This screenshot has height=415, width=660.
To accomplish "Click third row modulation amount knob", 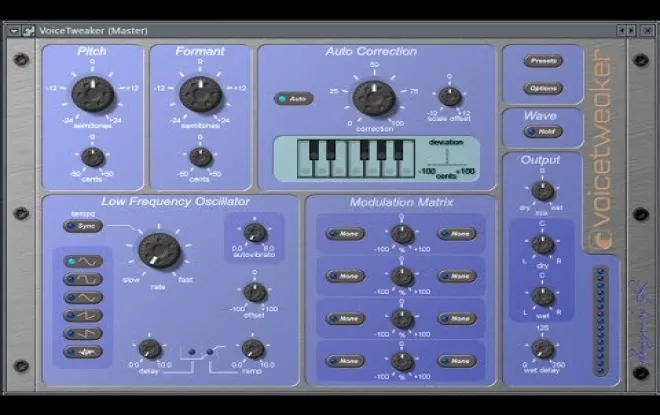I will point(402,319).
